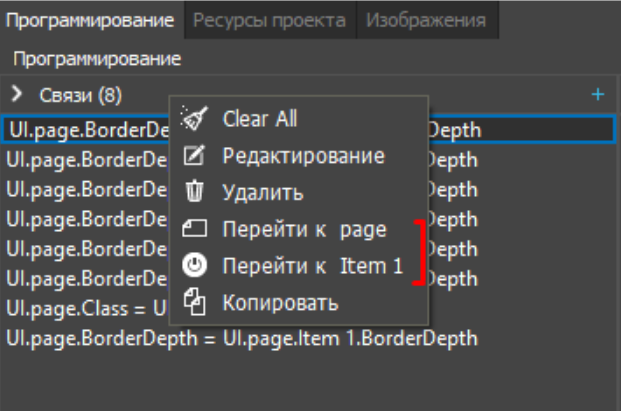
Task: Click the Копировать copy icon
Action: click(194, 302)
